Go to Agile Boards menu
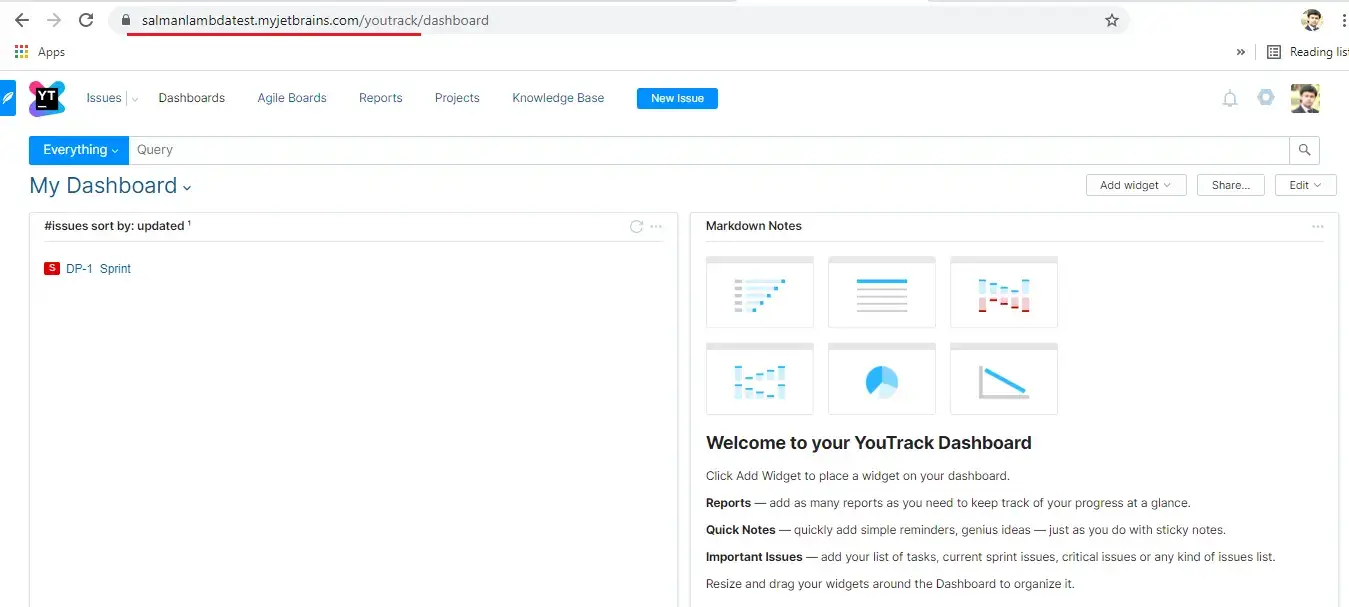Viewport: 1349px width, 607px height. pyautogui.click(x=292, y=98)
